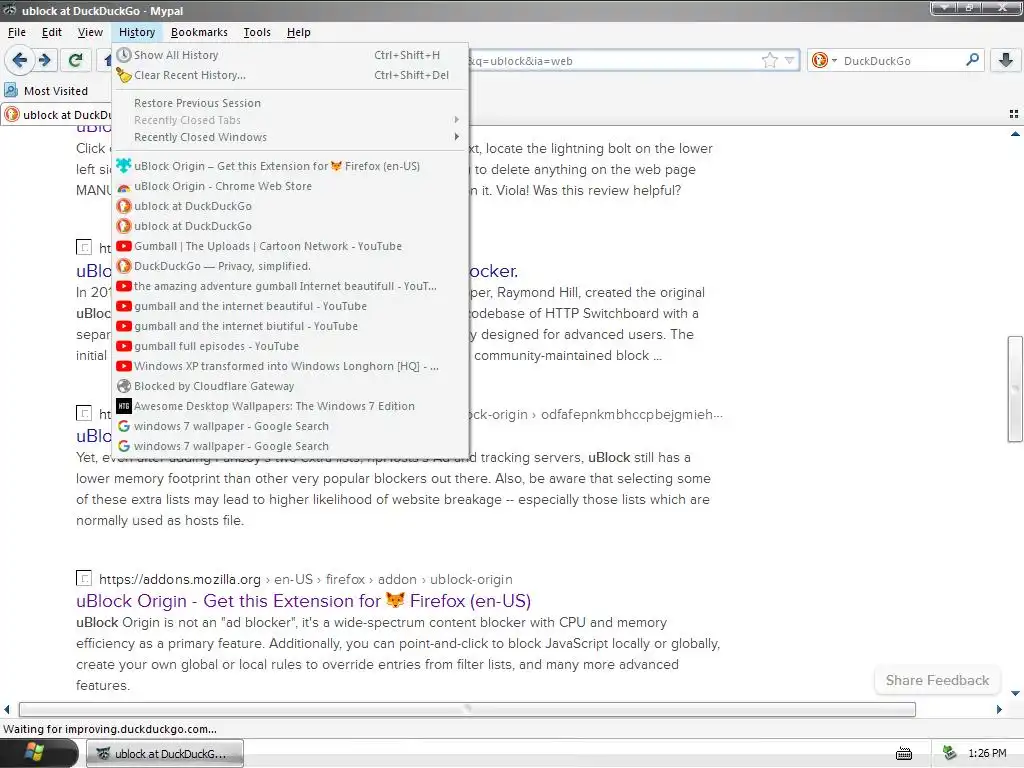The height and width of the screenshot is (768, 1024).
Task: Open 'Blocked by Cloudflare Gateway' history entry
Action: tap(291, 386)
